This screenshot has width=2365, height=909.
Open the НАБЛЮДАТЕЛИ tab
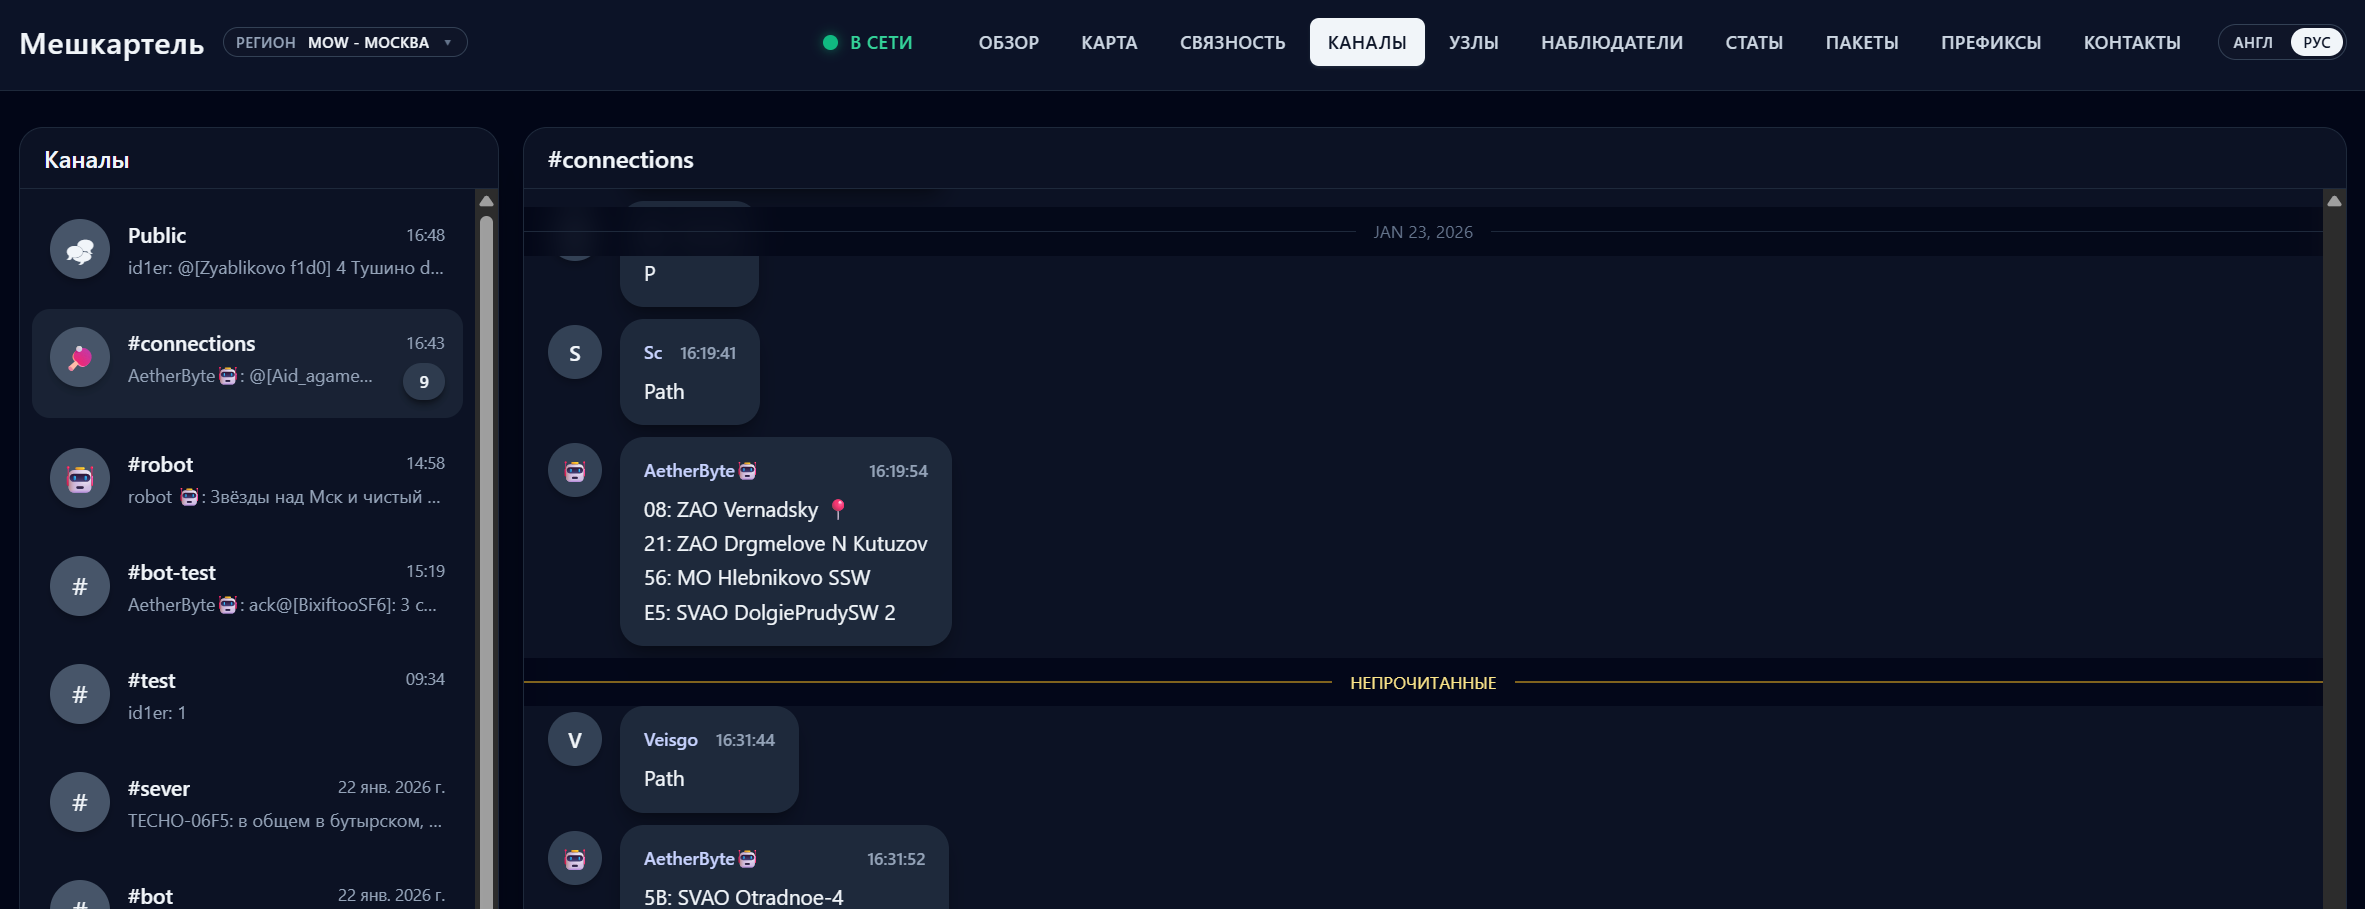click(1611, 43)
